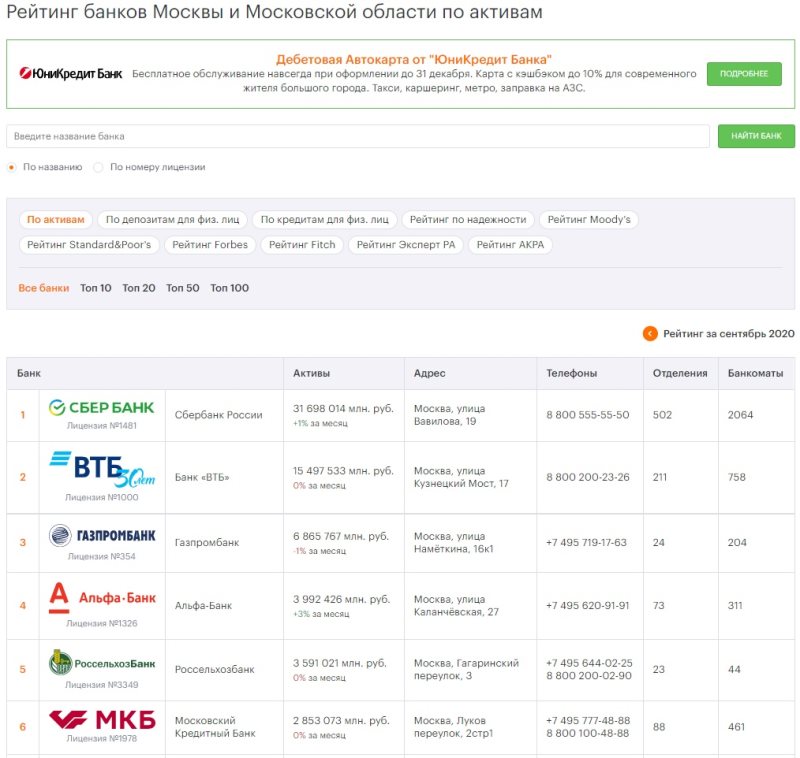
Task: Click the «Отделения» column header
Action: coord(680,373)
